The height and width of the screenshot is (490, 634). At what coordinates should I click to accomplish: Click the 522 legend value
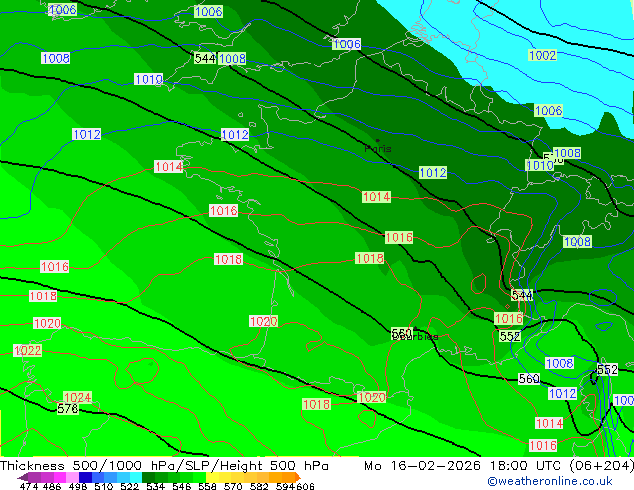click(x=129, y=486)
